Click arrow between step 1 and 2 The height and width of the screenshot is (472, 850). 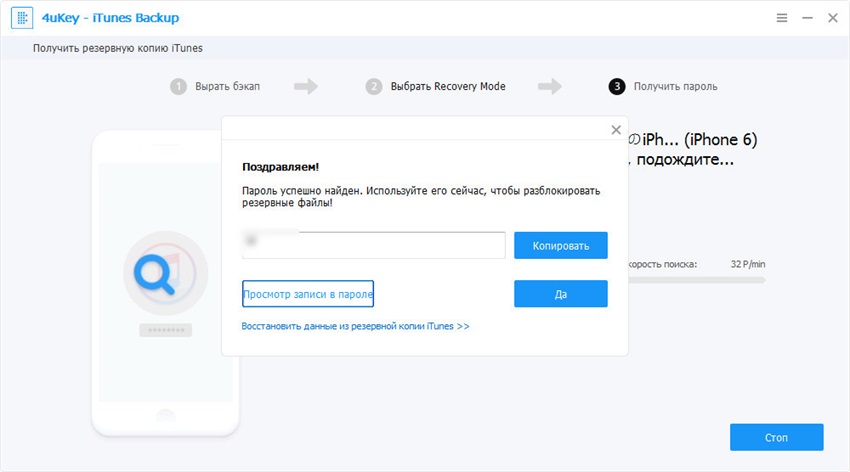pyautogui.click(x=306, y=86)
